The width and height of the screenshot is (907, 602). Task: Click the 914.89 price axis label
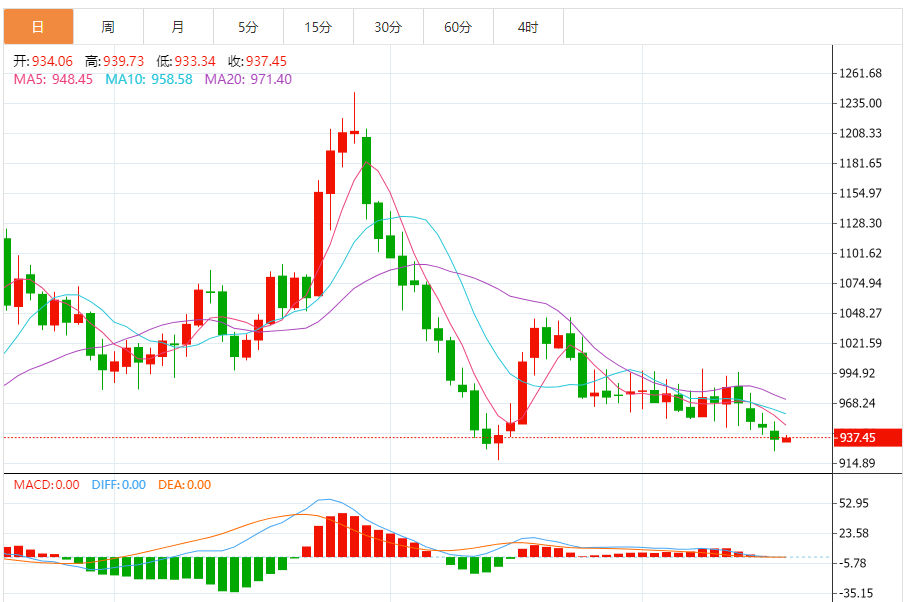(x=857, y=463)
